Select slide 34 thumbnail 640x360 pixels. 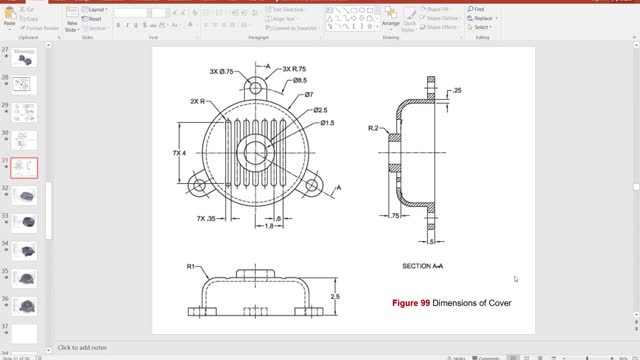coord(24,251)
